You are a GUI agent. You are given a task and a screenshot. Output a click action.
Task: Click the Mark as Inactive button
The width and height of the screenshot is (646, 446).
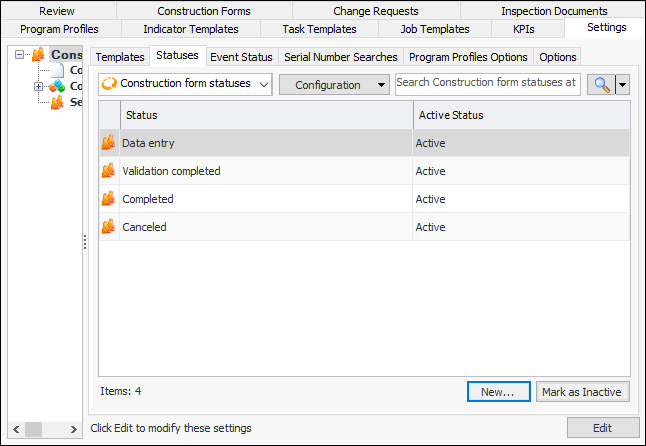pos(583,392)
